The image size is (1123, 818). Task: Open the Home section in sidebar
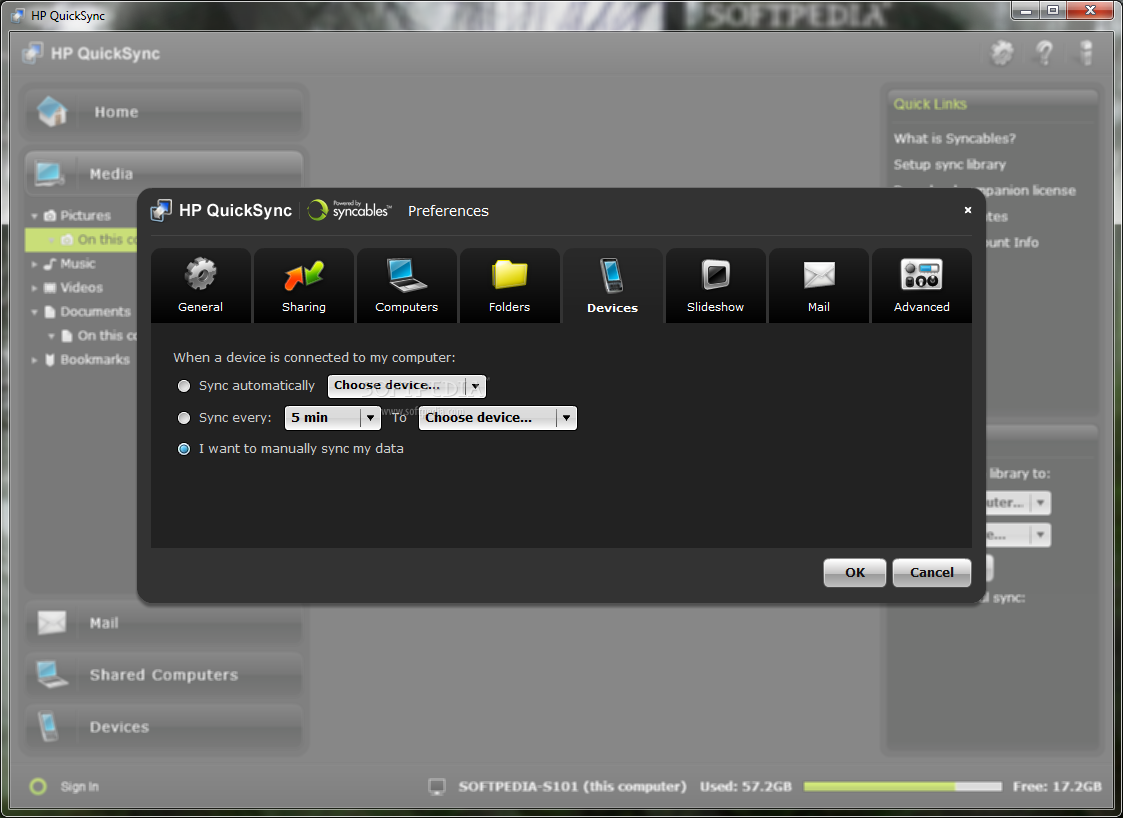tap(164, 112)
